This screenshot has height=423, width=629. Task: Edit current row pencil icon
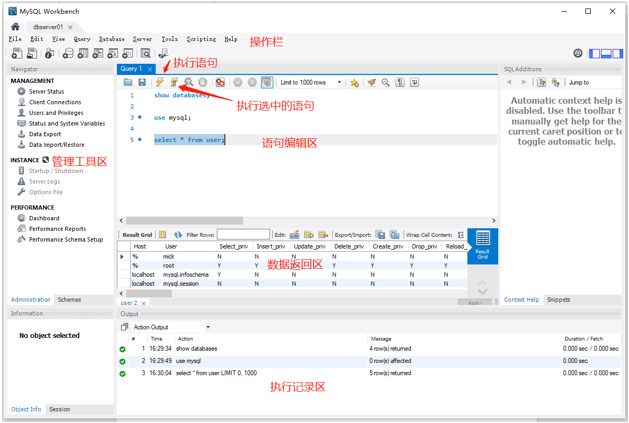point(294,234)
